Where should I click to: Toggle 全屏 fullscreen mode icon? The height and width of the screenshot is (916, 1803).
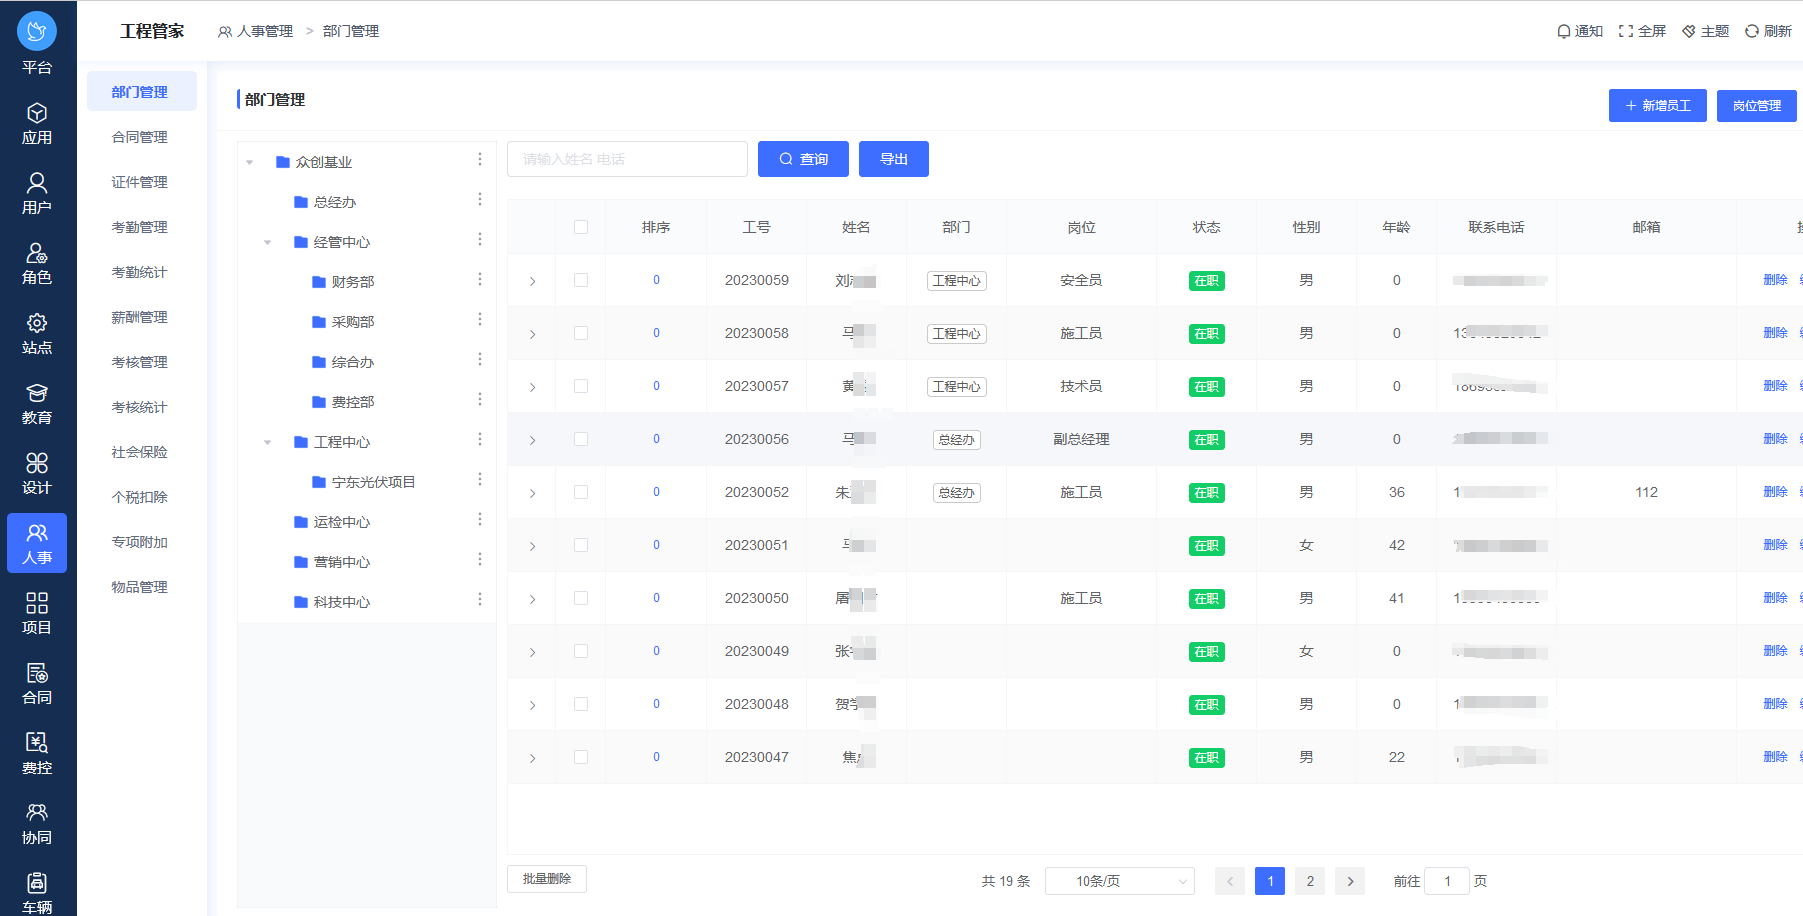coord(1626,32)
